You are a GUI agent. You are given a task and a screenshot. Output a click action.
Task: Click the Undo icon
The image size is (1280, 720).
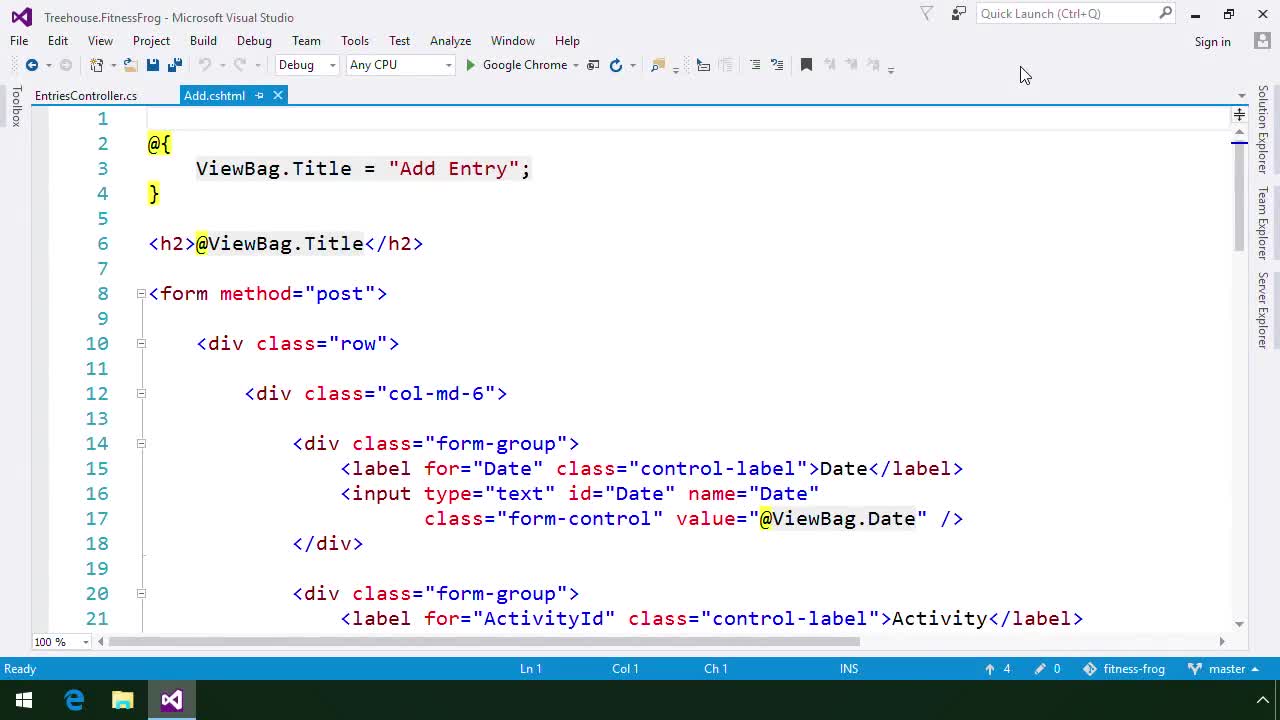click(205, 64)
